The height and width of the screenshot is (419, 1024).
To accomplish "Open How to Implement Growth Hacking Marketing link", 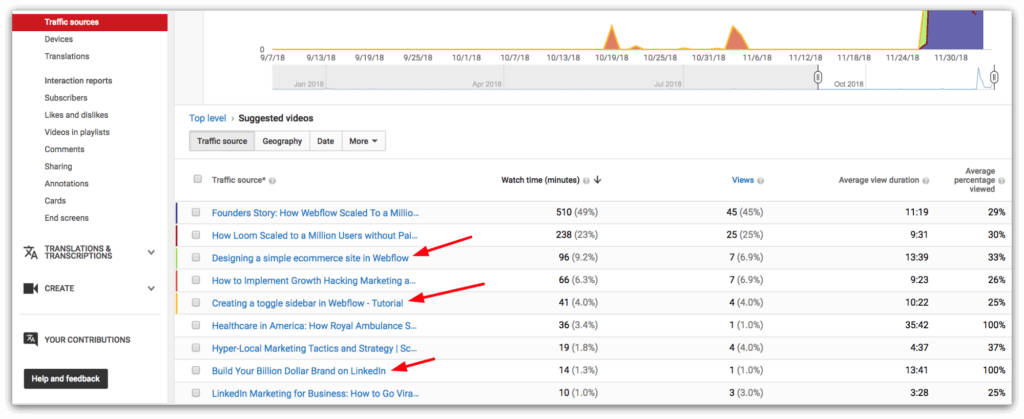I will pos(314,281).
